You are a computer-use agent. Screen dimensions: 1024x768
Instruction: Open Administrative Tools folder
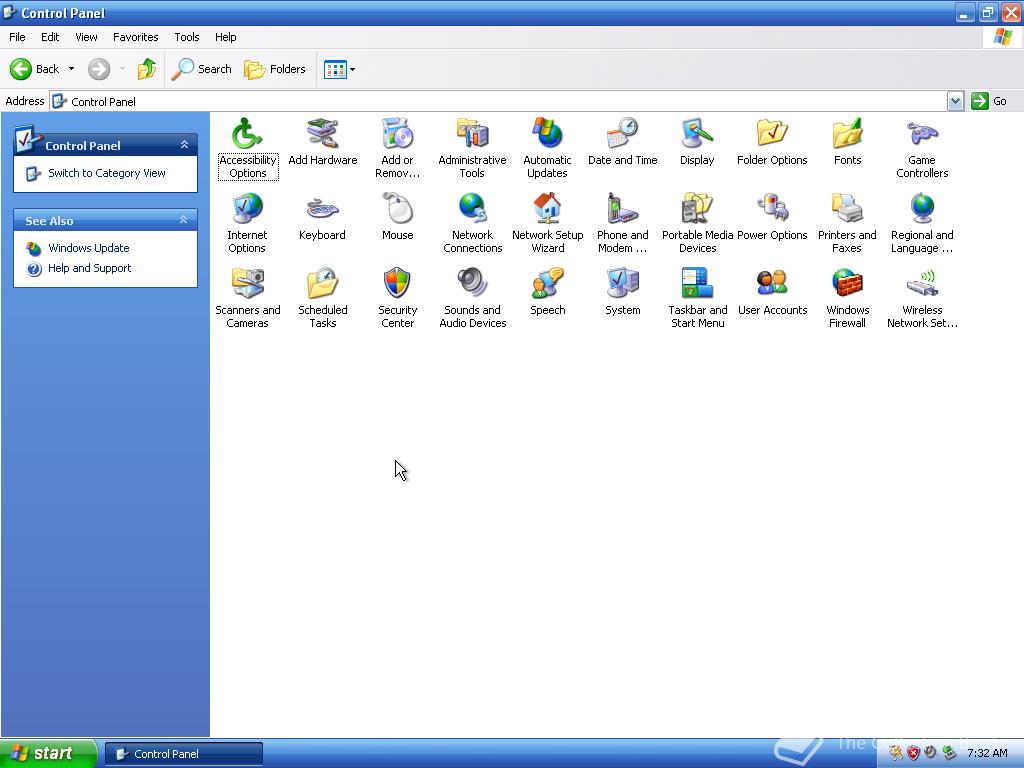[x=472, y=148]
